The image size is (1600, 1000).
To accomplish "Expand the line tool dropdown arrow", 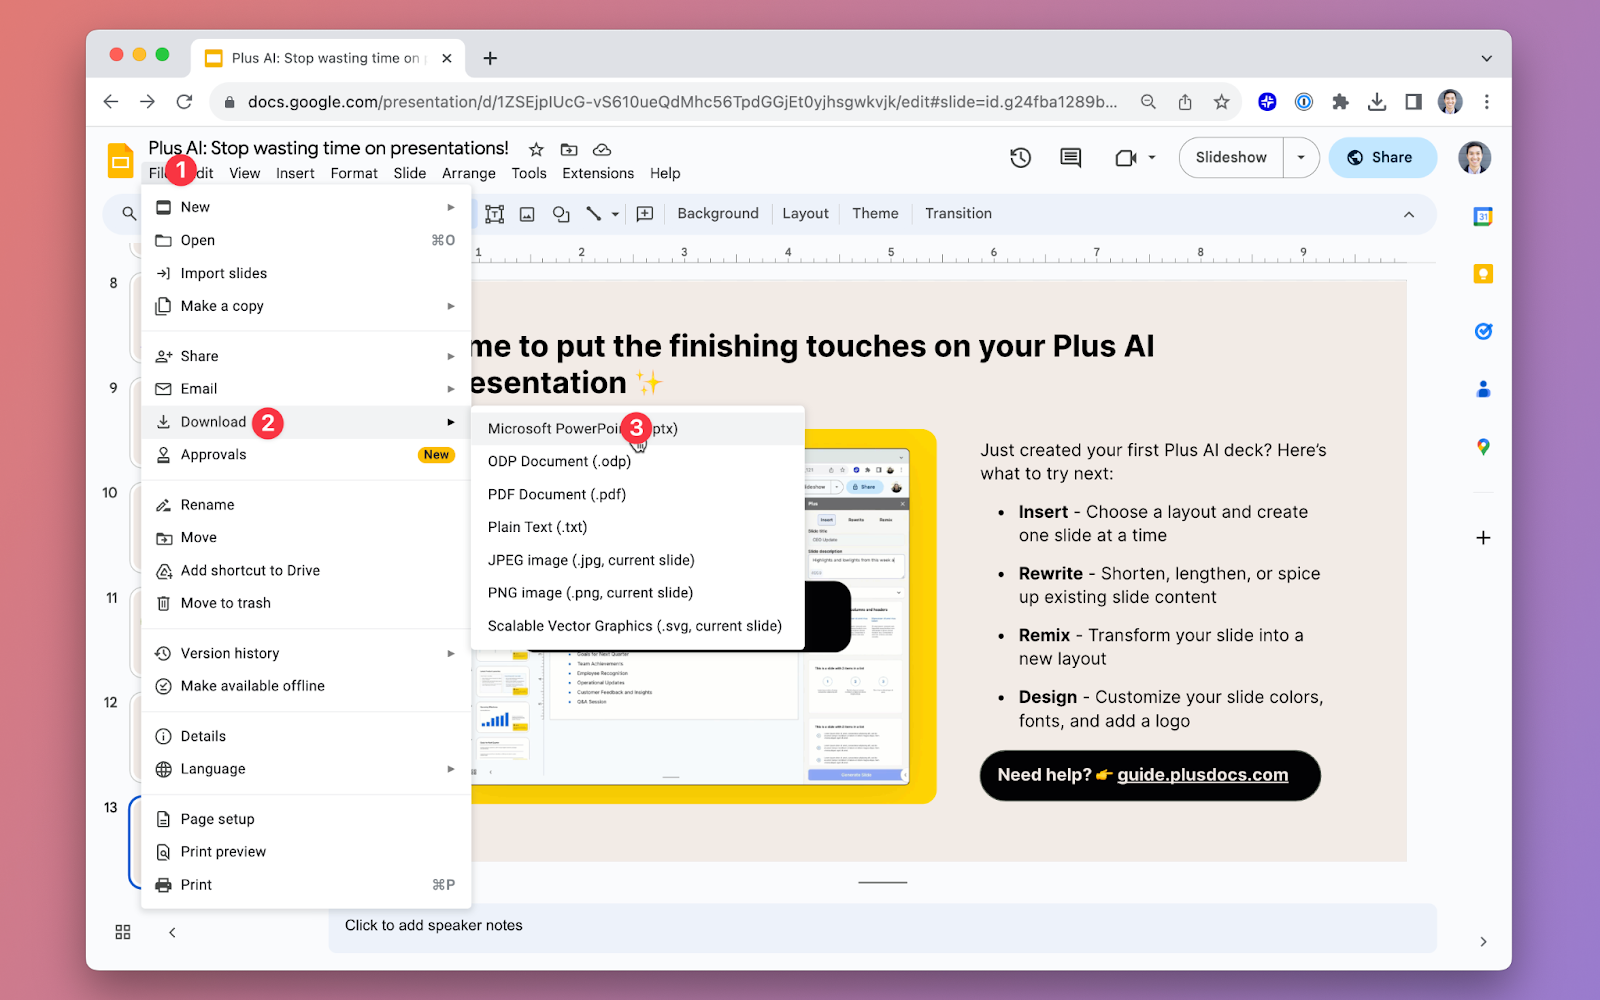I will [x=615, y=214].
